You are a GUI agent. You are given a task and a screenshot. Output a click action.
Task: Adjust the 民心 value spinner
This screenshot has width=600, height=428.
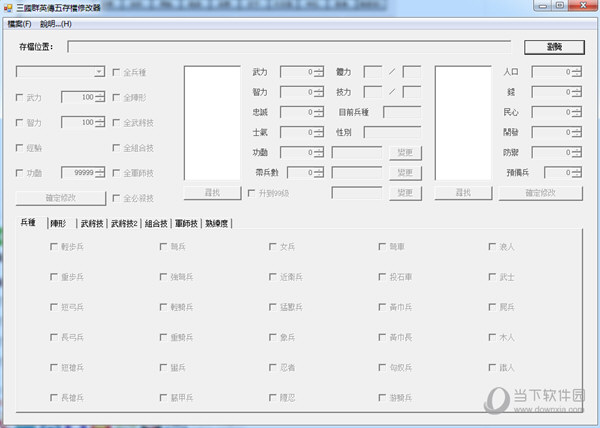click(576, 112)
